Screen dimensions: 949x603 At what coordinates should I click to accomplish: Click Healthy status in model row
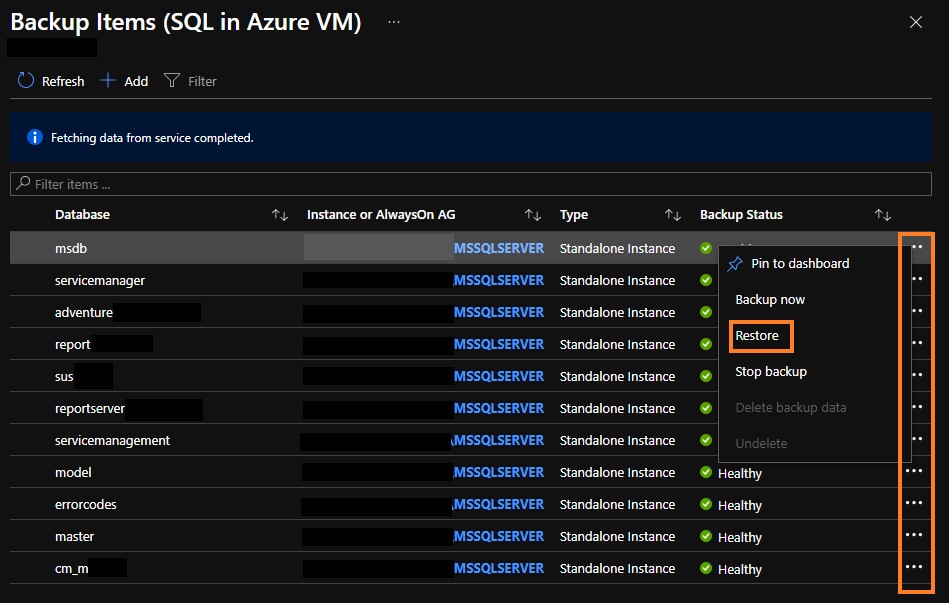pos(740,473)
